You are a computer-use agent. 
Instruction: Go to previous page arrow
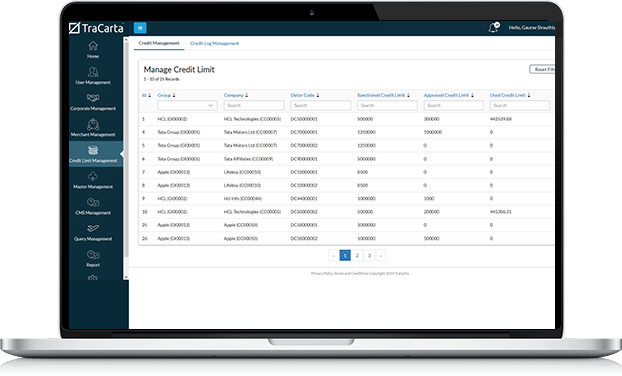tap(333, 256)
